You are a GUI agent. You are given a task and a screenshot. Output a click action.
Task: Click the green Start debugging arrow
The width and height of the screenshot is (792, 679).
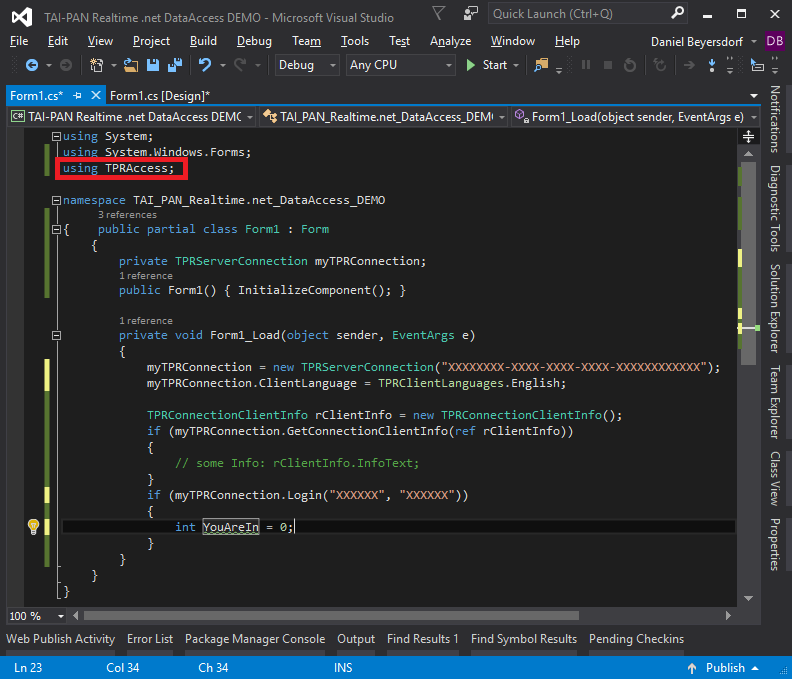pyautogui.click(x=471, y=65)
